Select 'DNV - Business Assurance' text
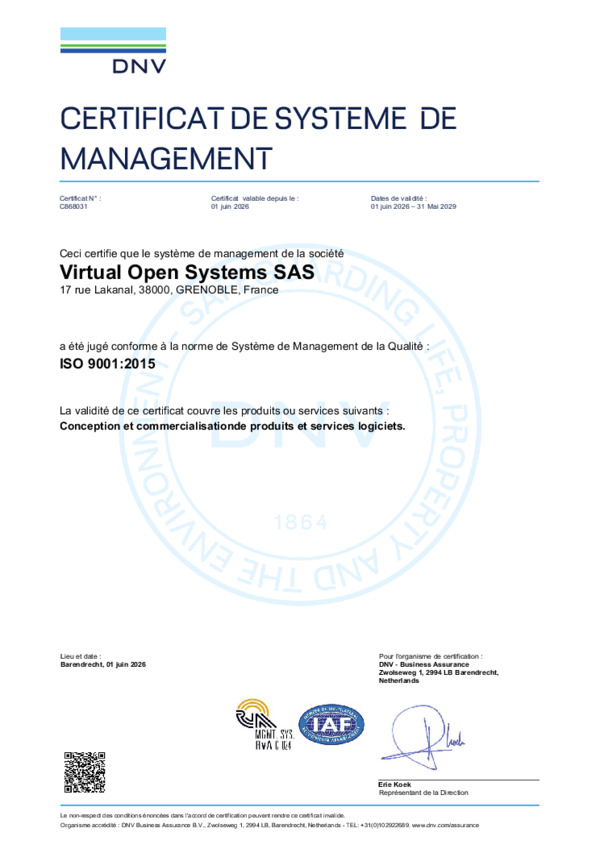This screenshot has height=849, width=600. click(x=423, y=664)
